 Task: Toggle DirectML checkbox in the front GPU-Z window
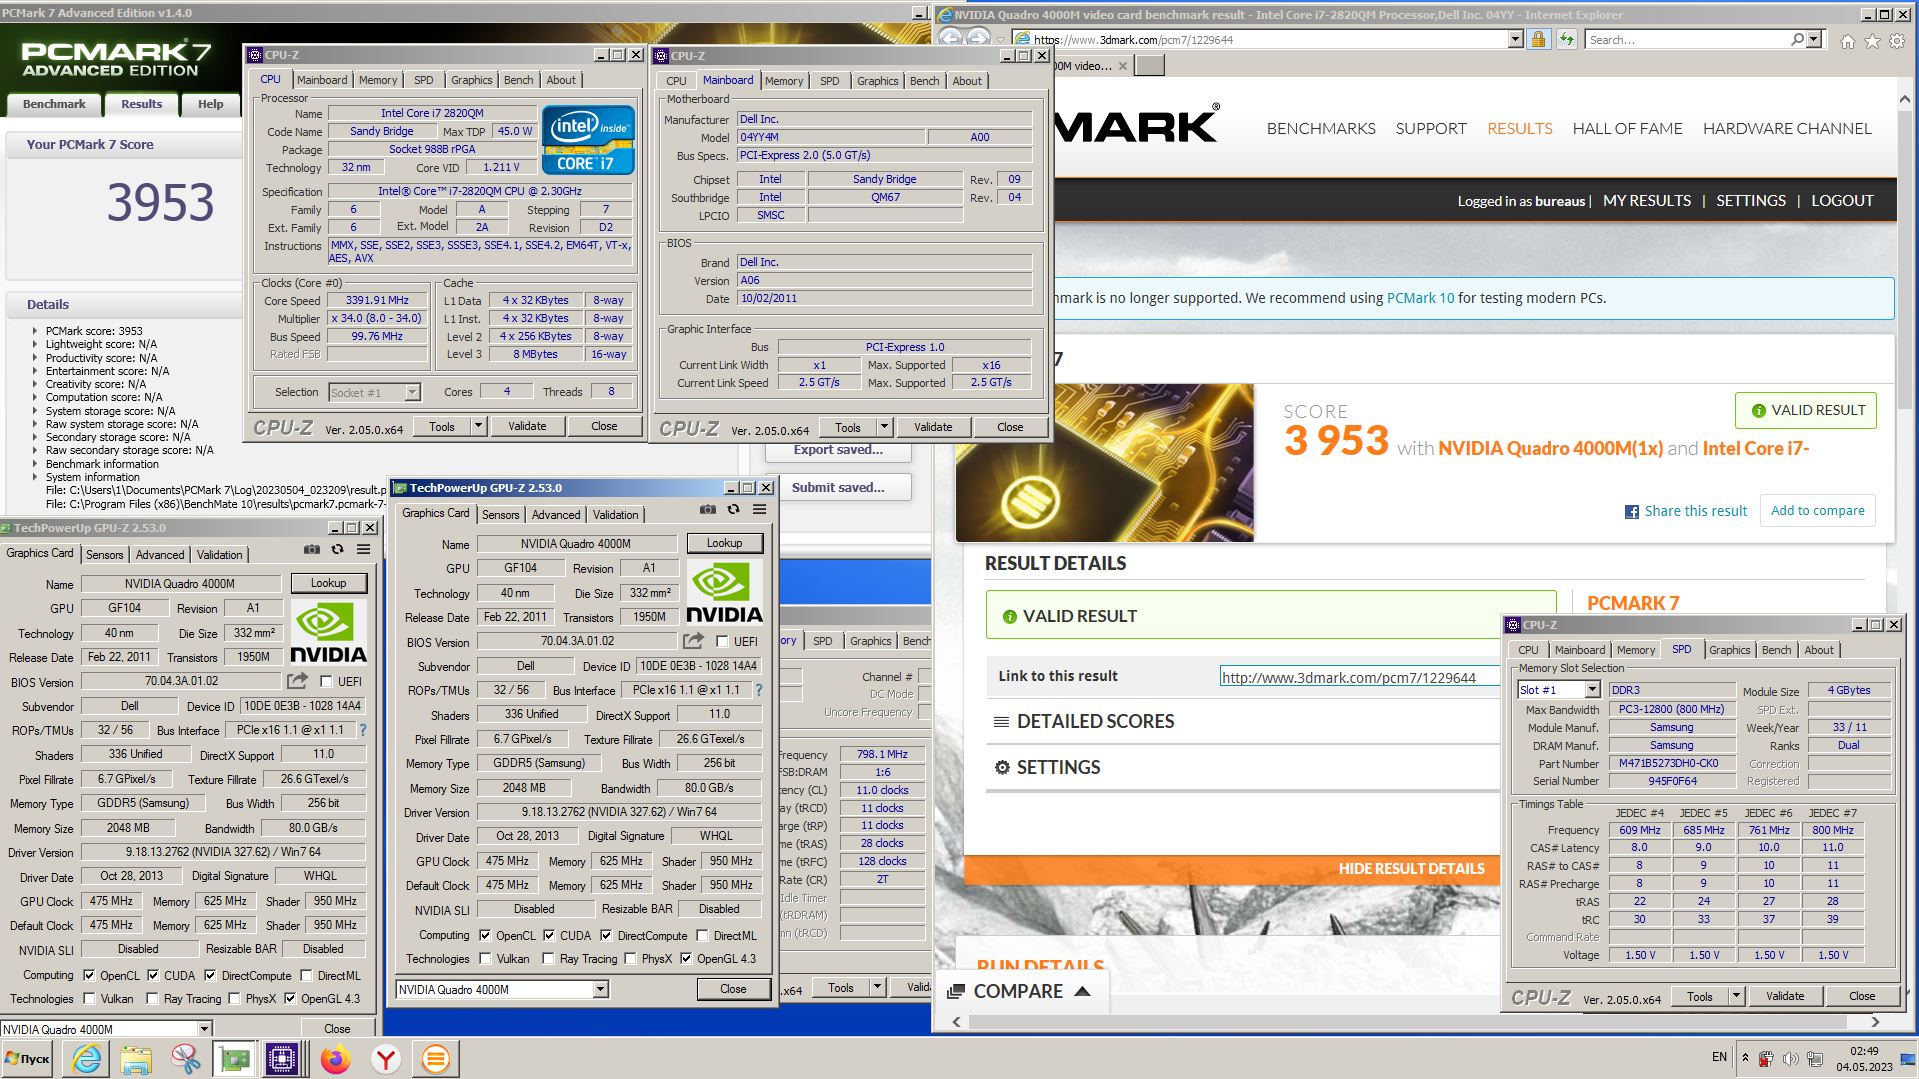click(x=703, y=936)
